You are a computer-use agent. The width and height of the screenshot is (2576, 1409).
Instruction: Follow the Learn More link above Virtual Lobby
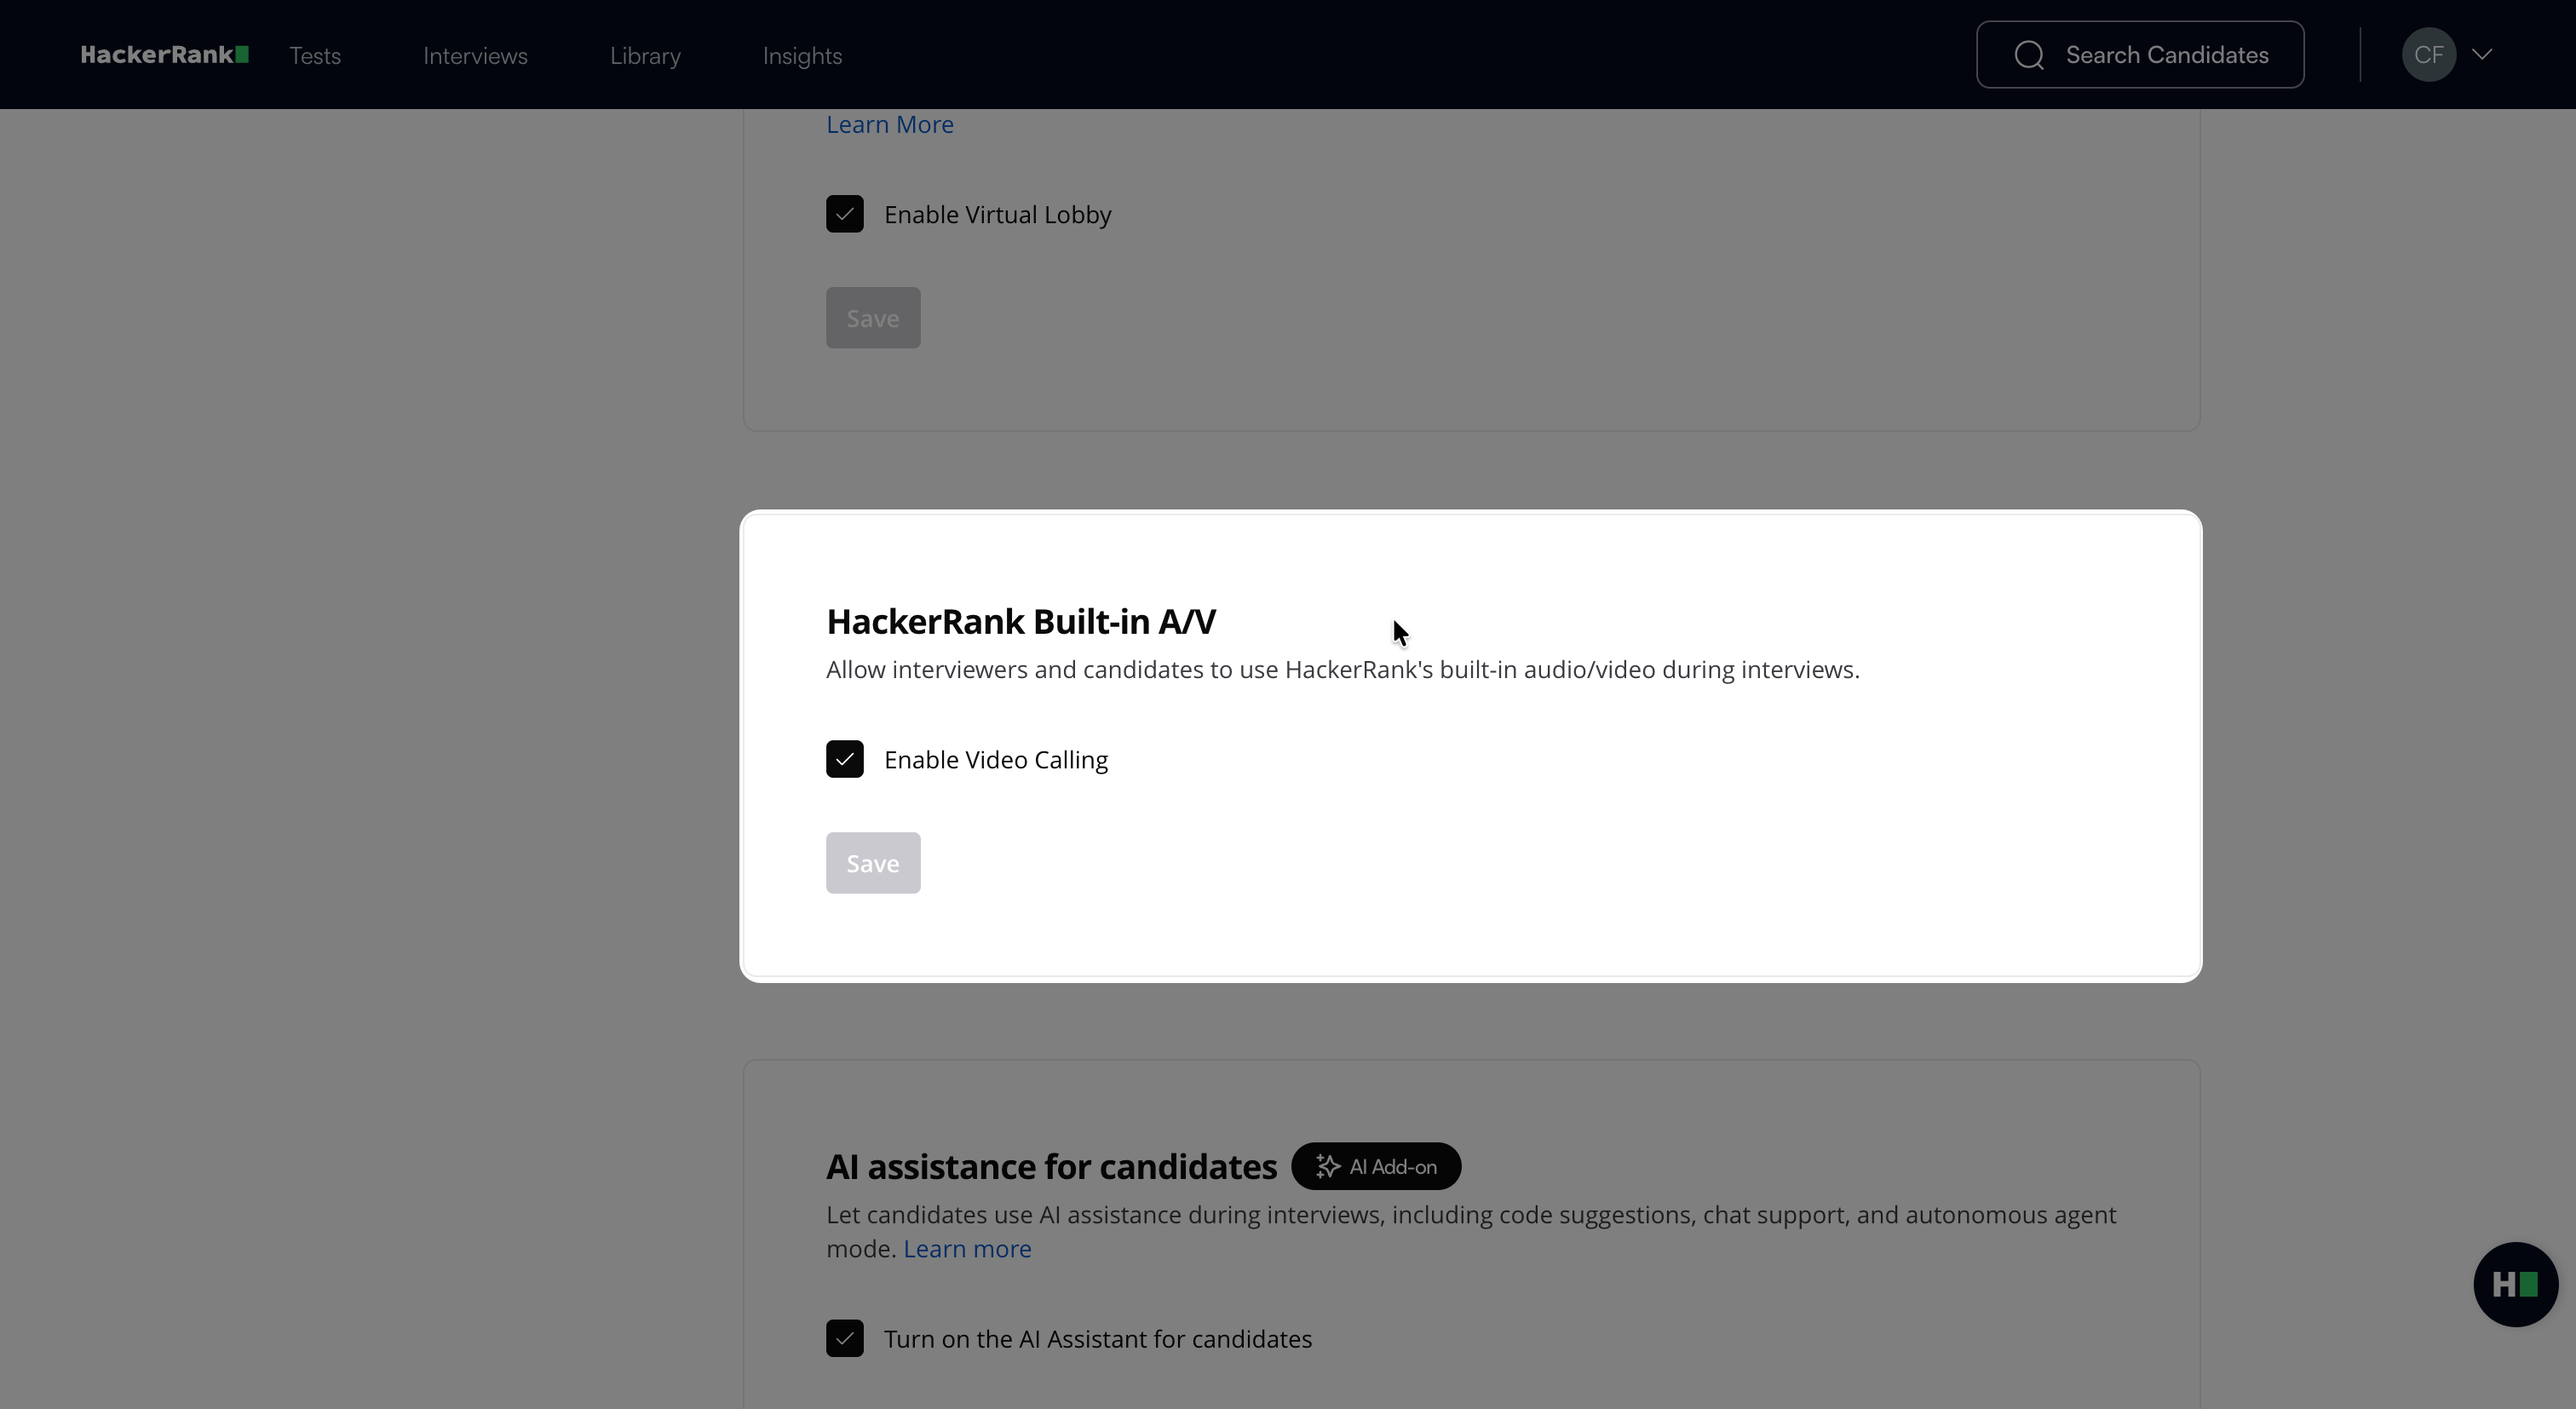coord(890,124)
